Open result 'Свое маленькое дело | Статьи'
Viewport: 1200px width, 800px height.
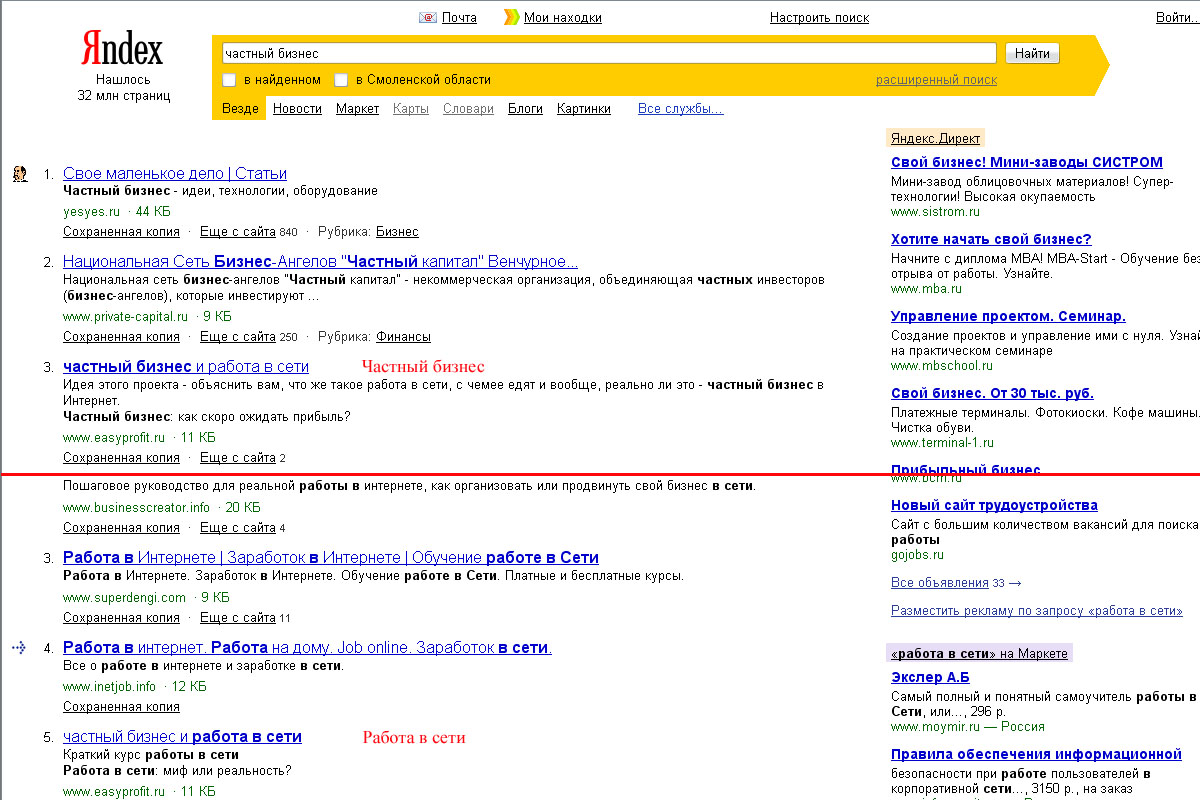[175, 173]
